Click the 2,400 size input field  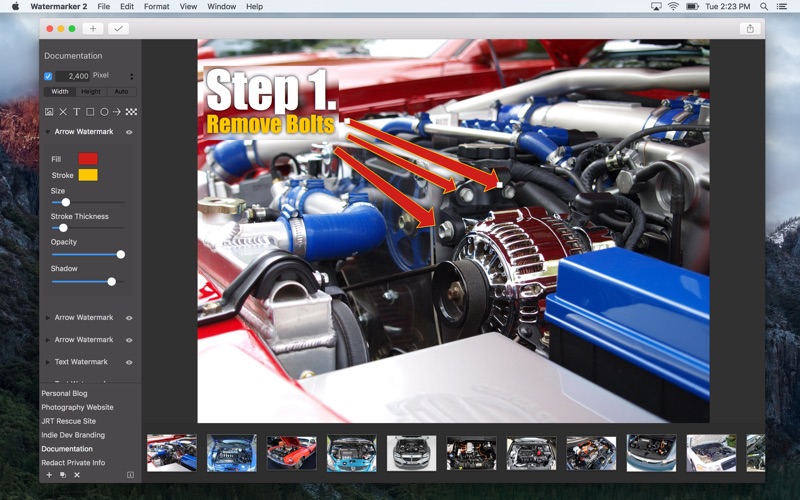click(x=72, y=76)
